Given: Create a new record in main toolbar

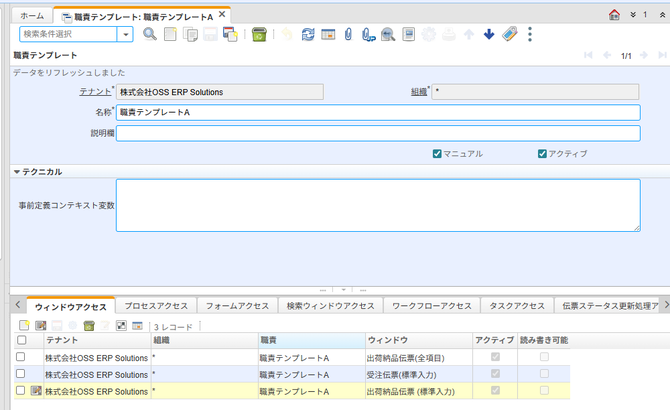Looking at the screenshot, I should click(x=170, y=34).
